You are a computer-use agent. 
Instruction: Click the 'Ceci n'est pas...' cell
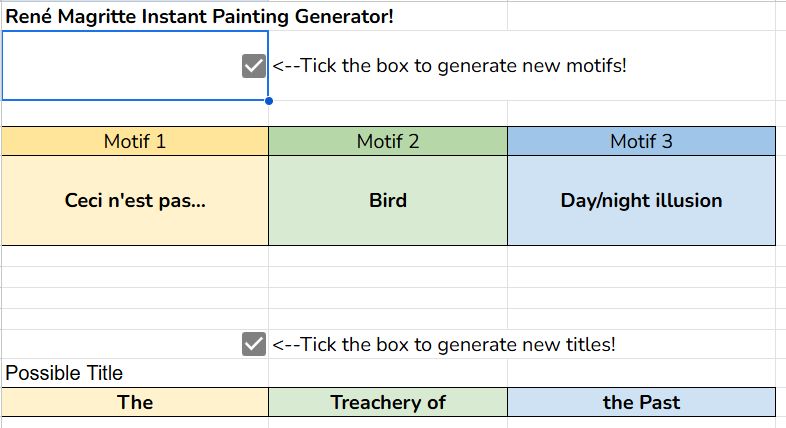tap(135, 200)
